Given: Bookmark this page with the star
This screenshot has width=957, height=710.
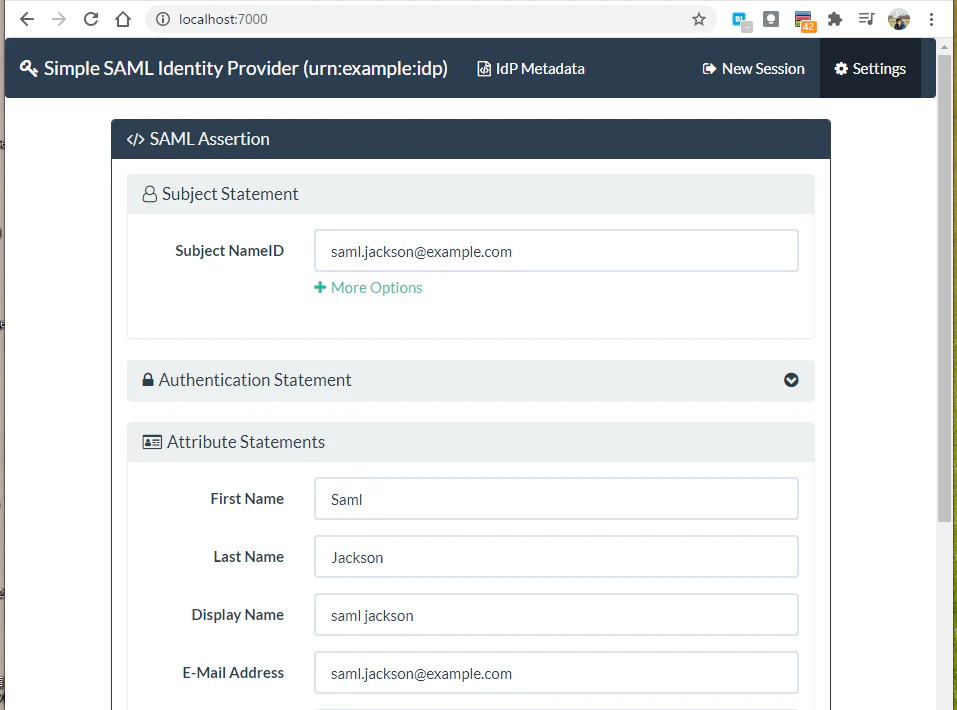Looking at the screenshot, I should (699, 20).
